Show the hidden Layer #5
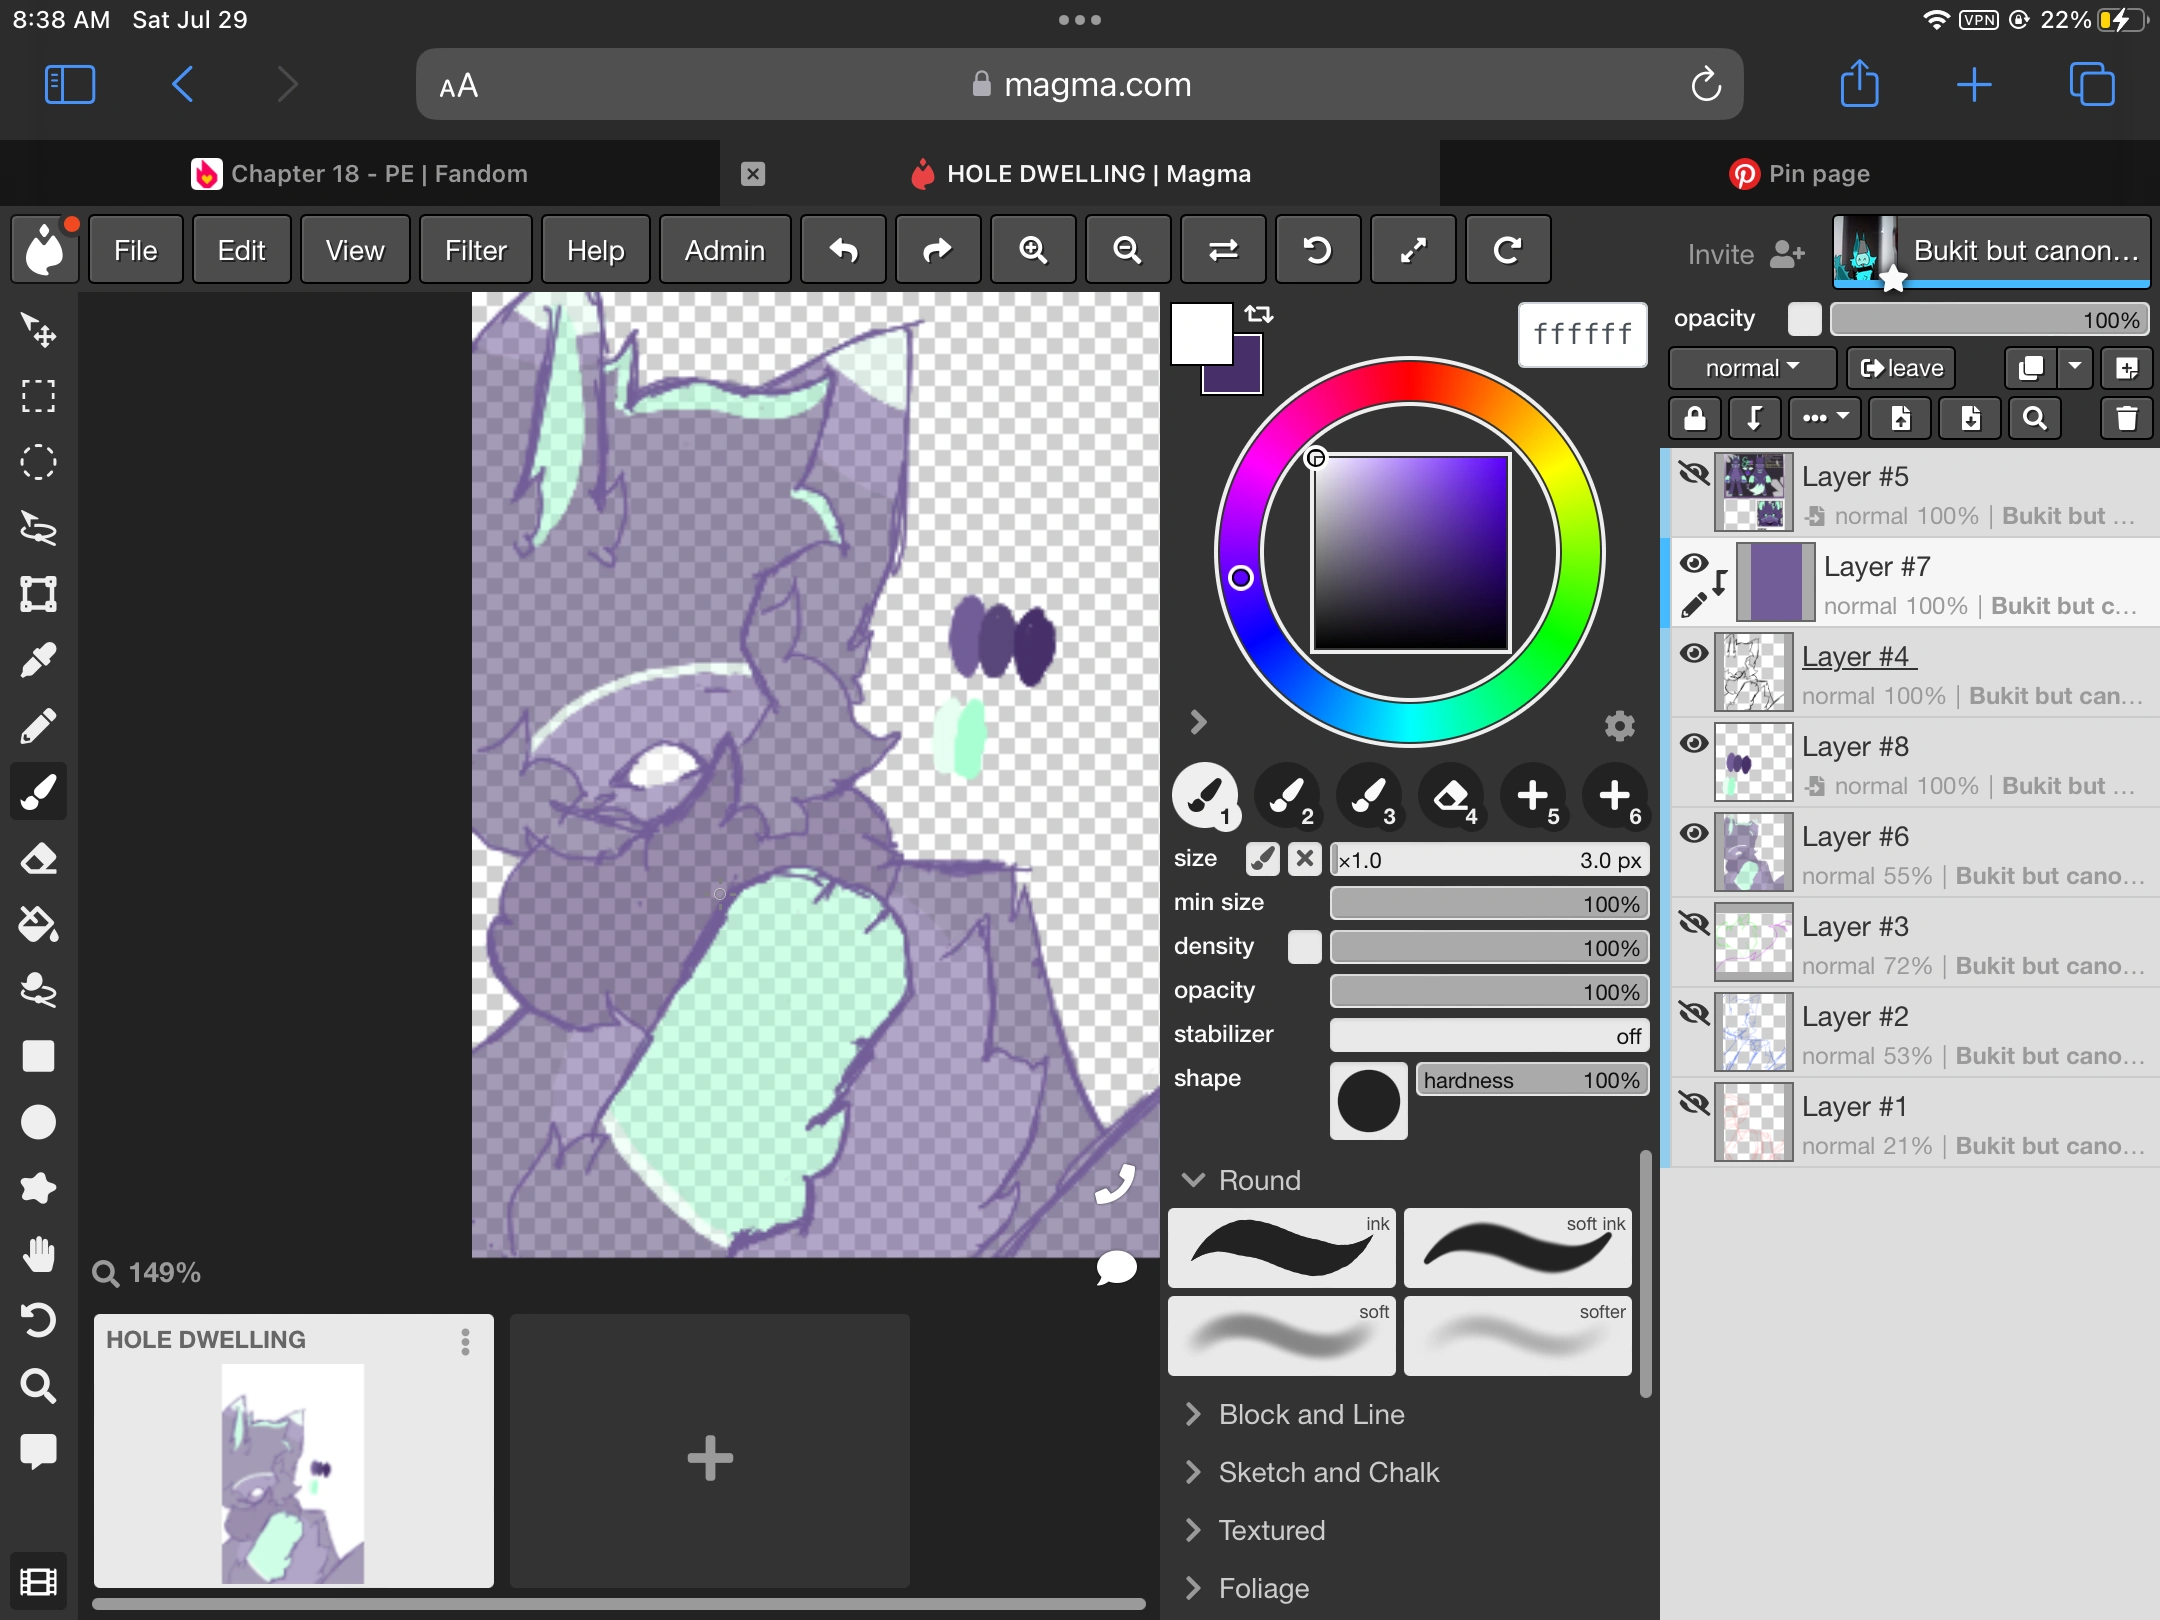2160x1620 pixels. [1693, 474]
